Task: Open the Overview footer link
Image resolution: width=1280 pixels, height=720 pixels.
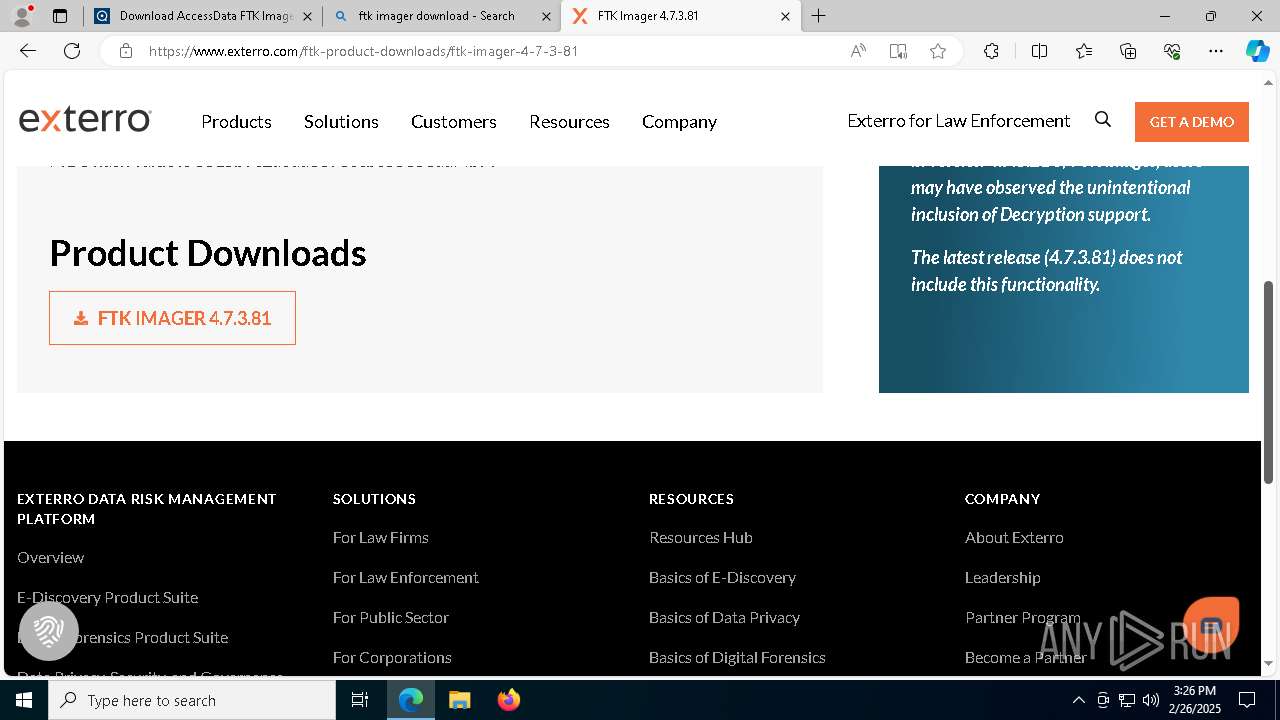Action: pyautogui.click(x=50, y=557)
